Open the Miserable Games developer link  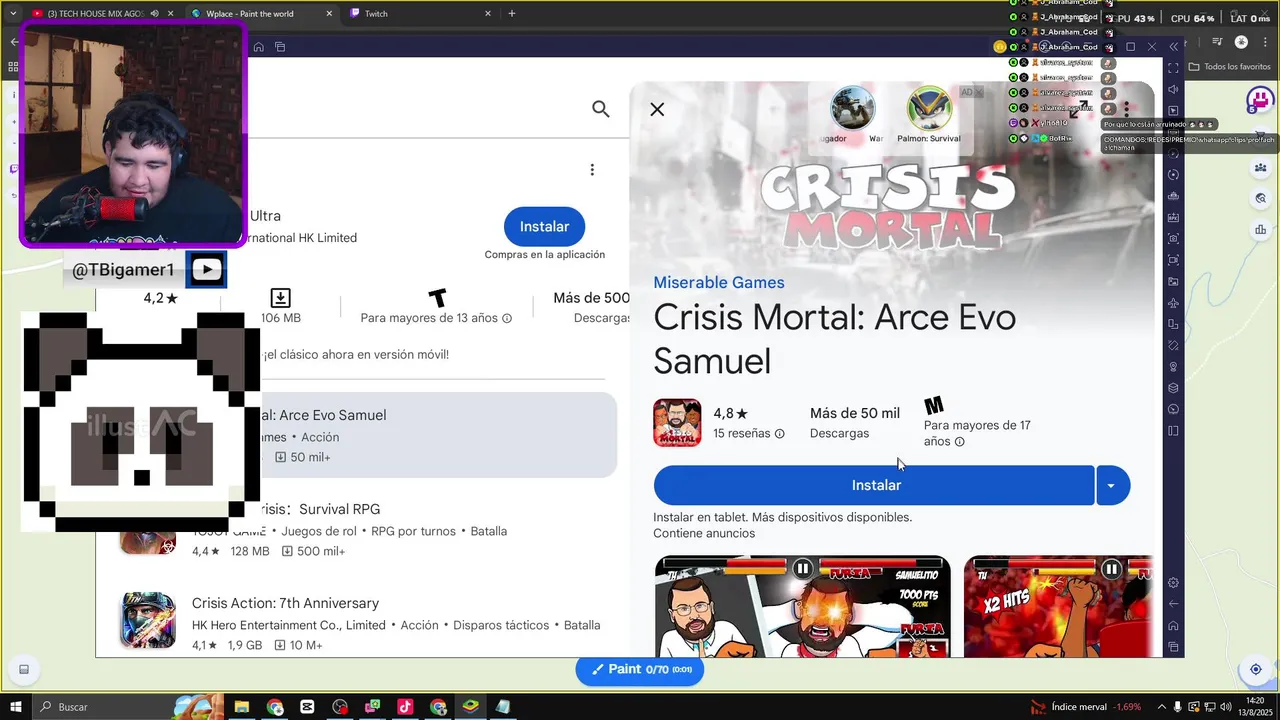(x=719, y=283)
